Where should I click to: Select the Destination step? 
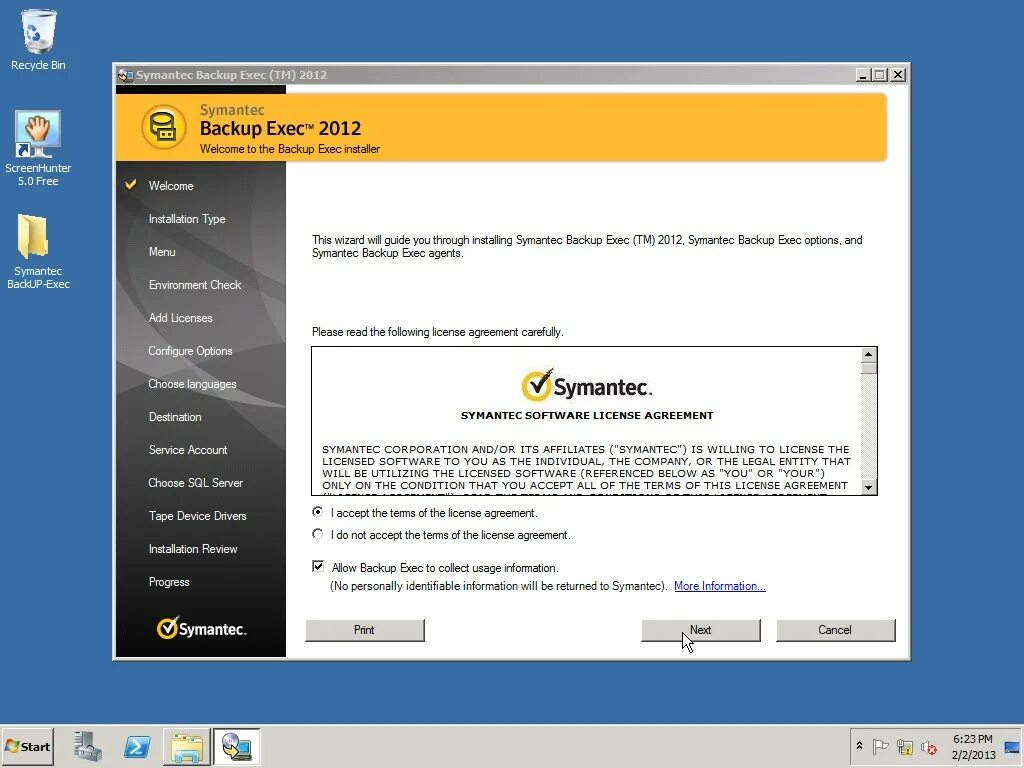click(x=175, y=417)
